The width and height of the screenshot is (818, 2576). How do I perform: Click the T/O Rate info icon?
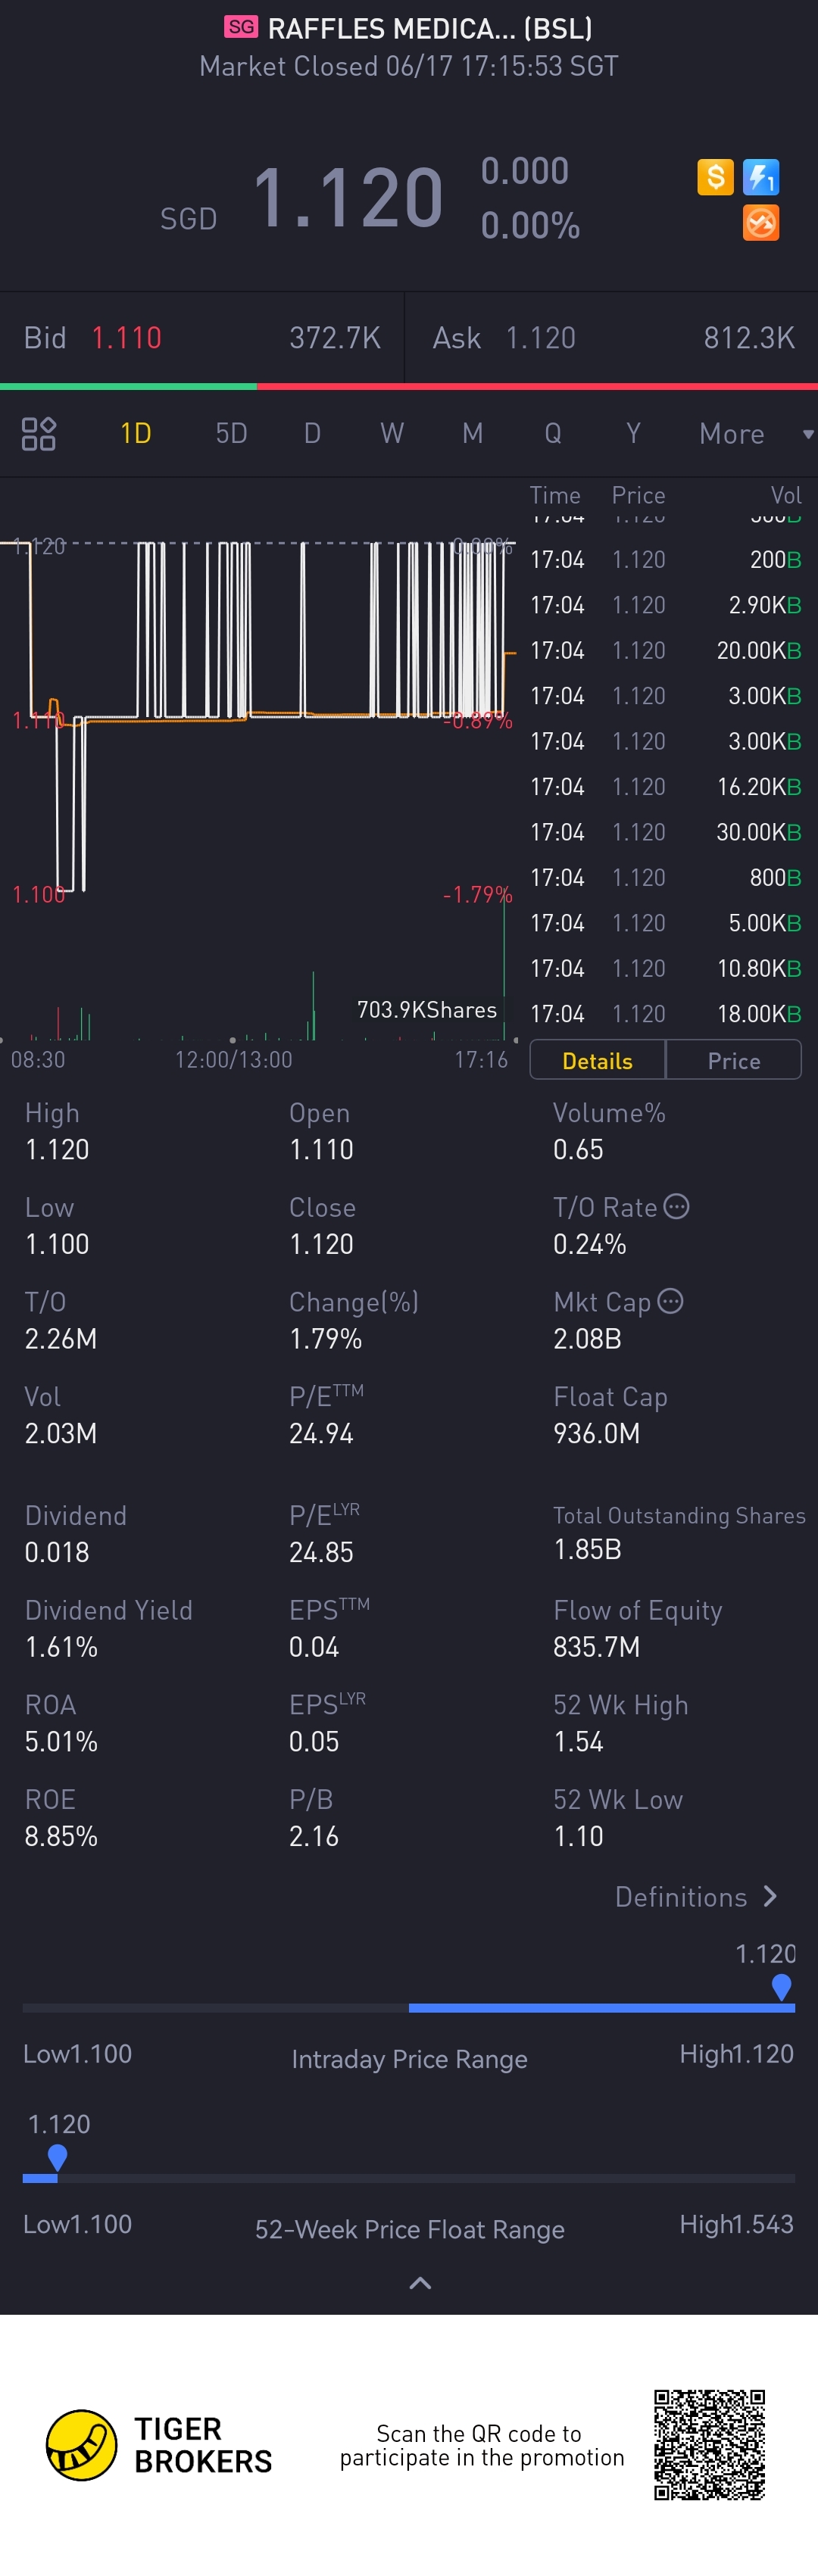[x=677, y=1206]
